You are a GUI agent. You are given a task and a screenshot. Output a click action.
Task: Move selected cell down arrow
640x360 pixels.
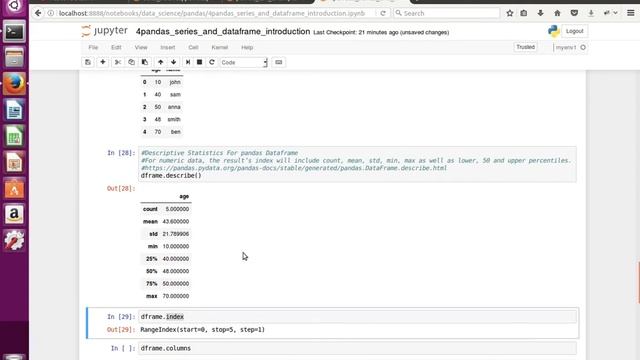(x=173, y=62)
